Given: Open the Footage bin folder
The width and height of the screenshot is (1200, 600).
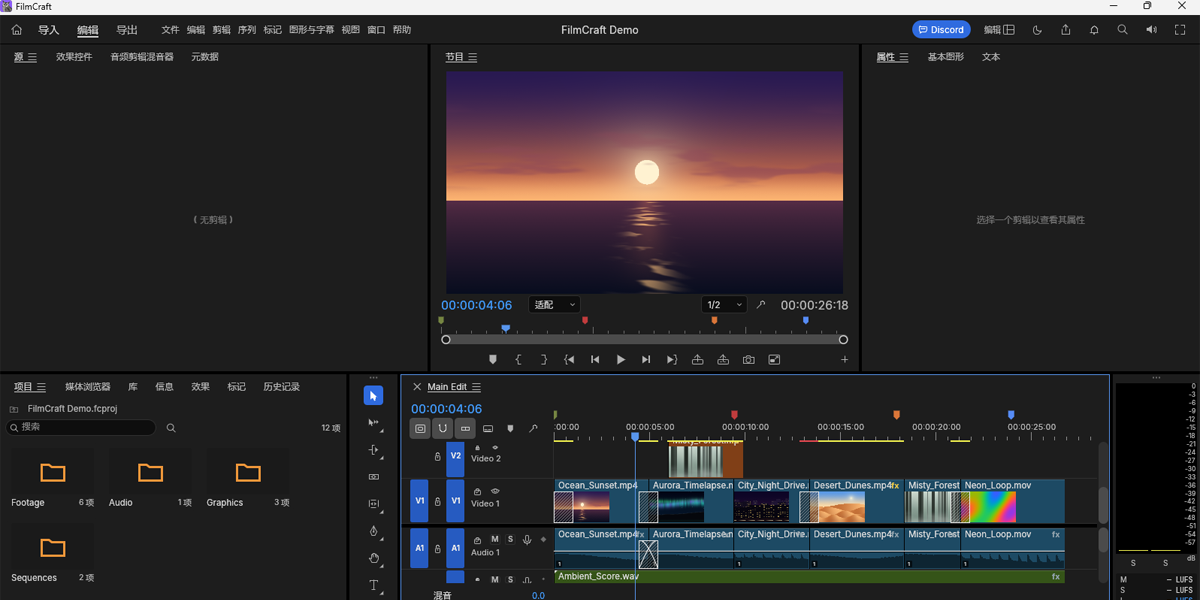Looking at the screenshot, I should pos(52,471).
